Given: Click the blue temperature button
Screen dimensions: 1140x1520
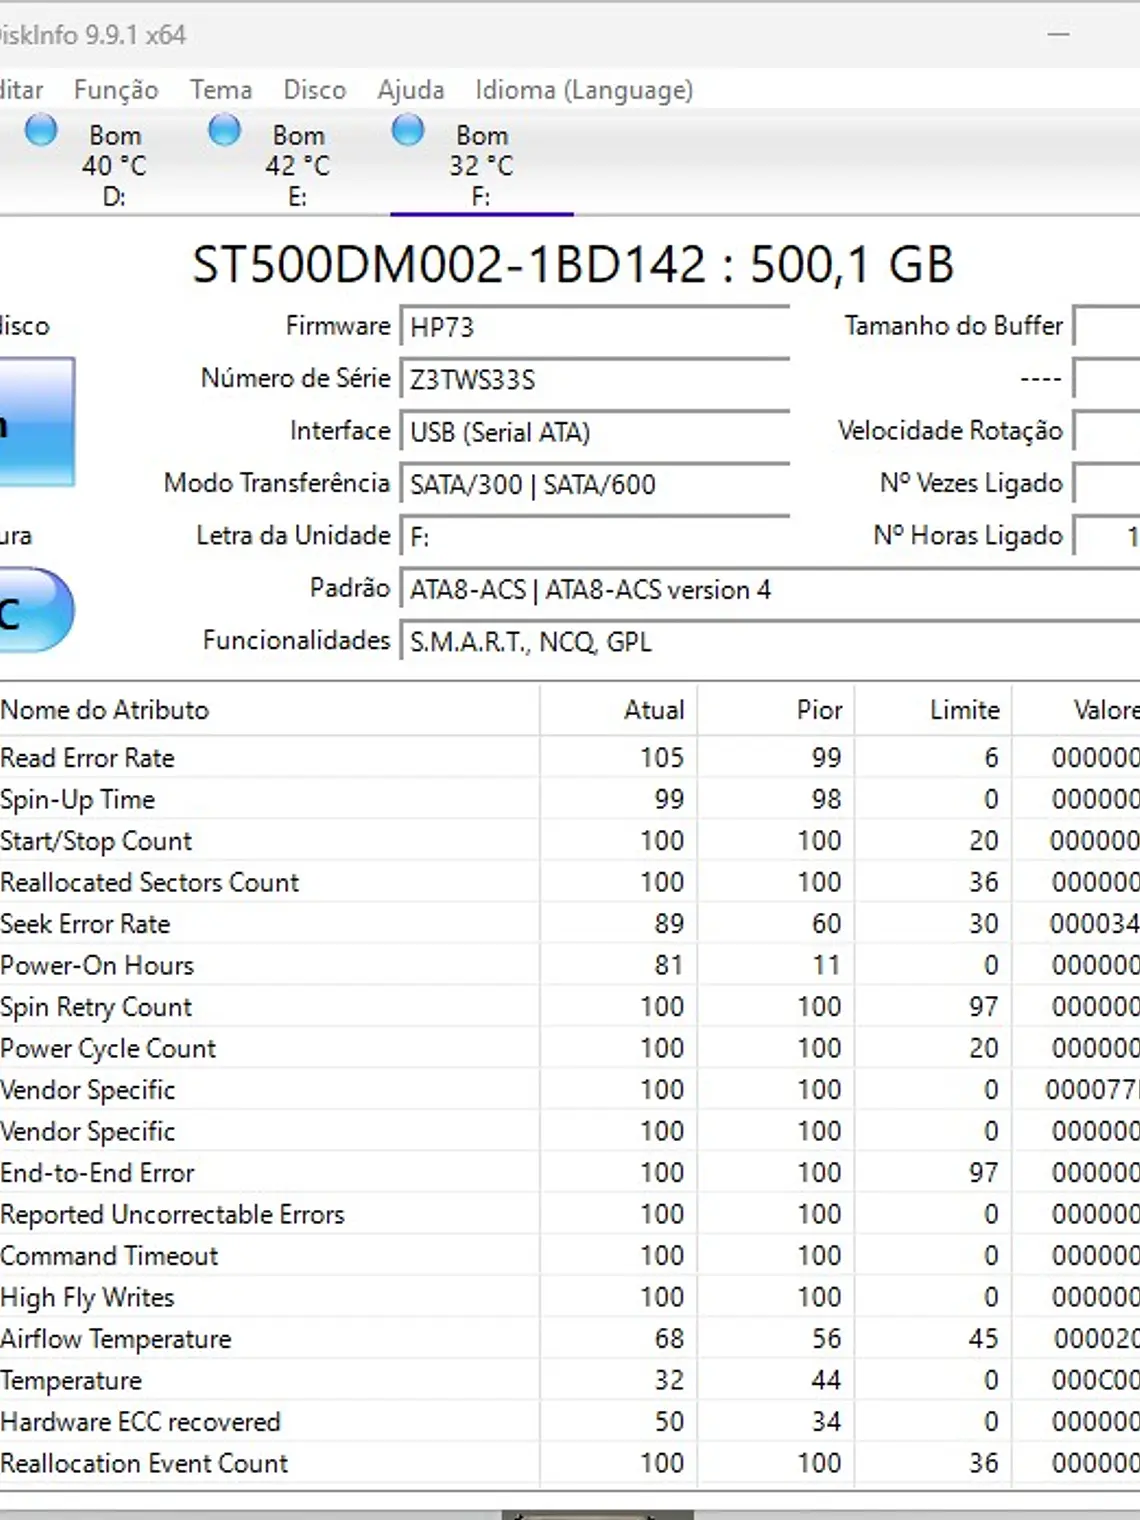Looking at the screenshot, I should (37, 610).
